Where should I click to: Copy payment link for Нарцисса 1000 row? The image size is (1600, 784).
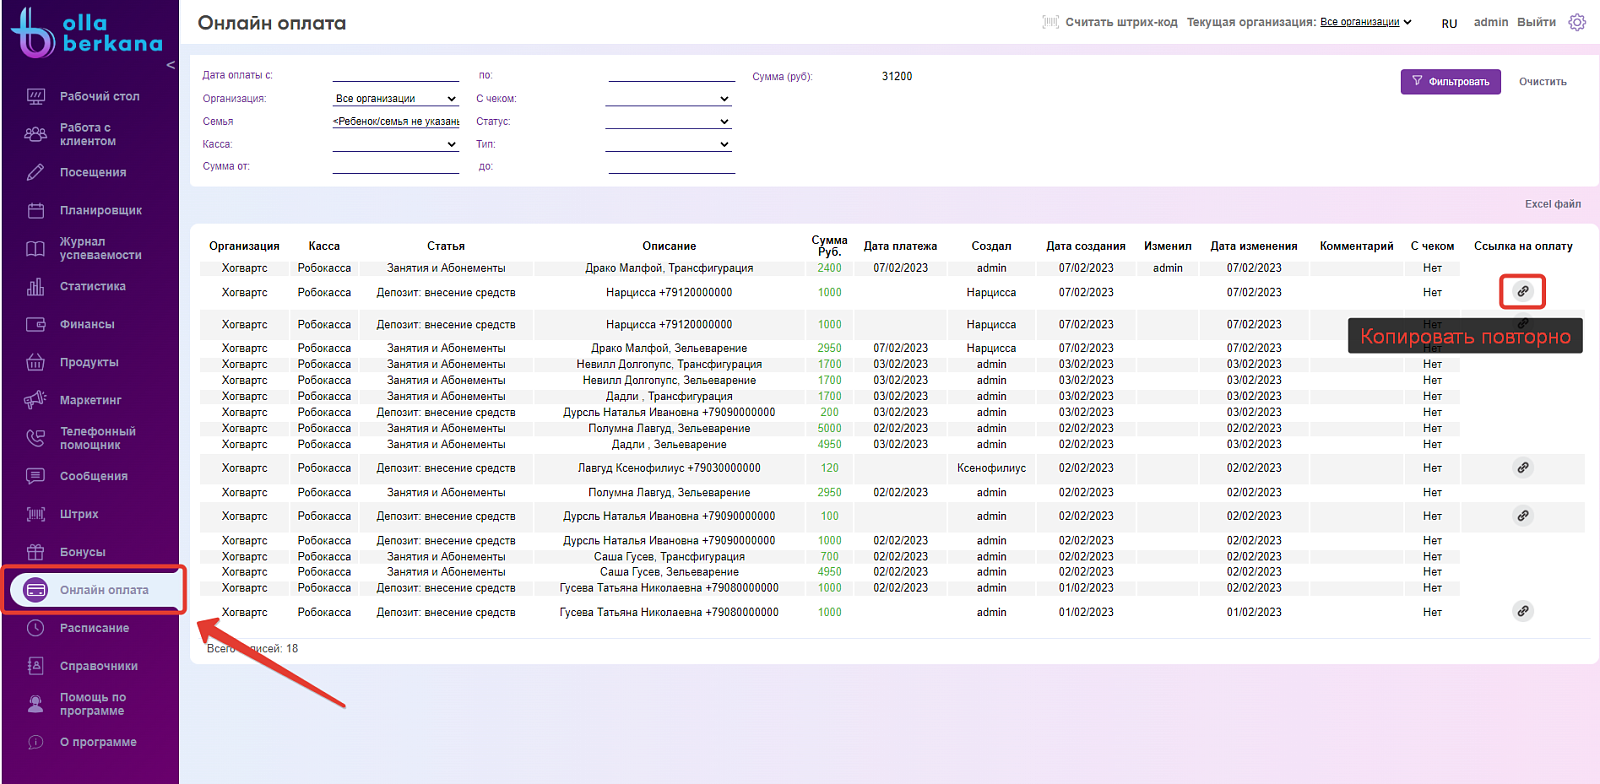pyautogui.click(x=1523, y=292)
